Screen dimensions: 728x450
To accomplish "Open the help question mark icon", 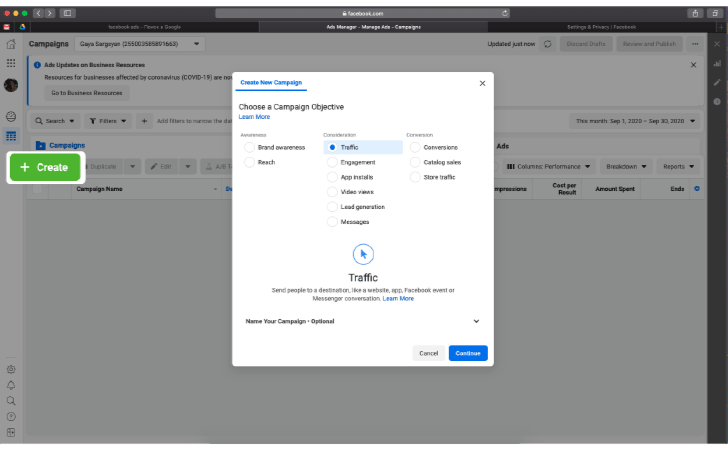I will pos(11,417).
